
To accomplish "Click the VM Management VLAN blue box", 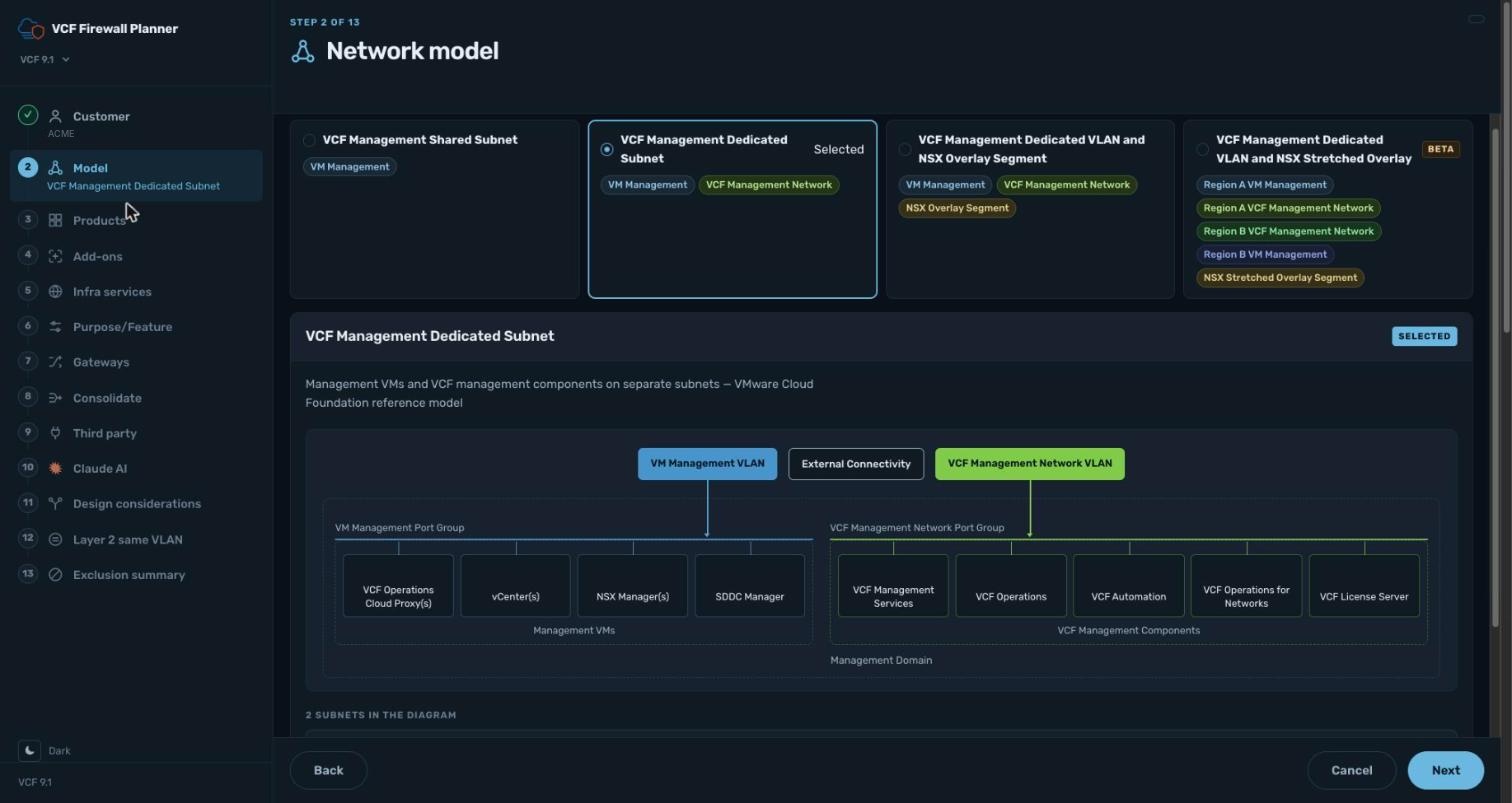I will click(707, 464).
